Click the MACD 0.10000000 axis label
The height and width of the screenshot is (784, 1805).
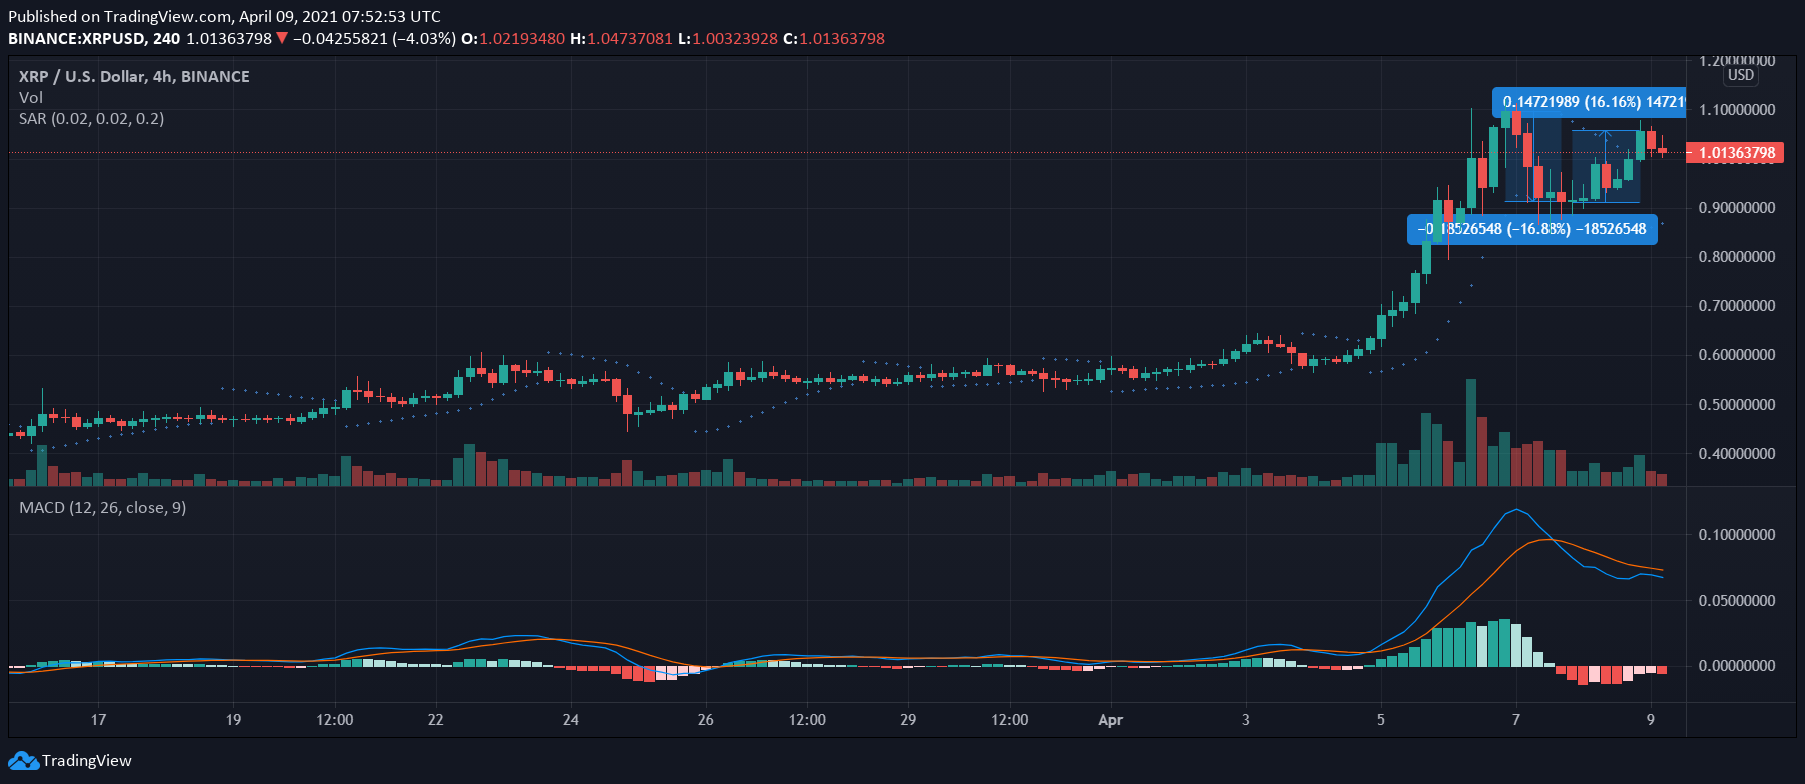tap(1737, 535)
